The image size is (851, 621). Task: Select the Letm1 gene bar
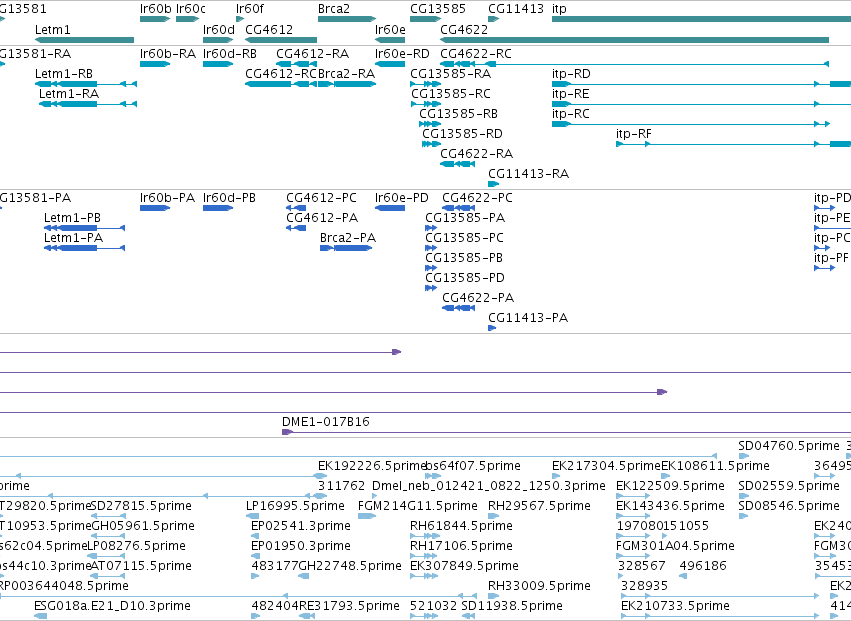84,40
